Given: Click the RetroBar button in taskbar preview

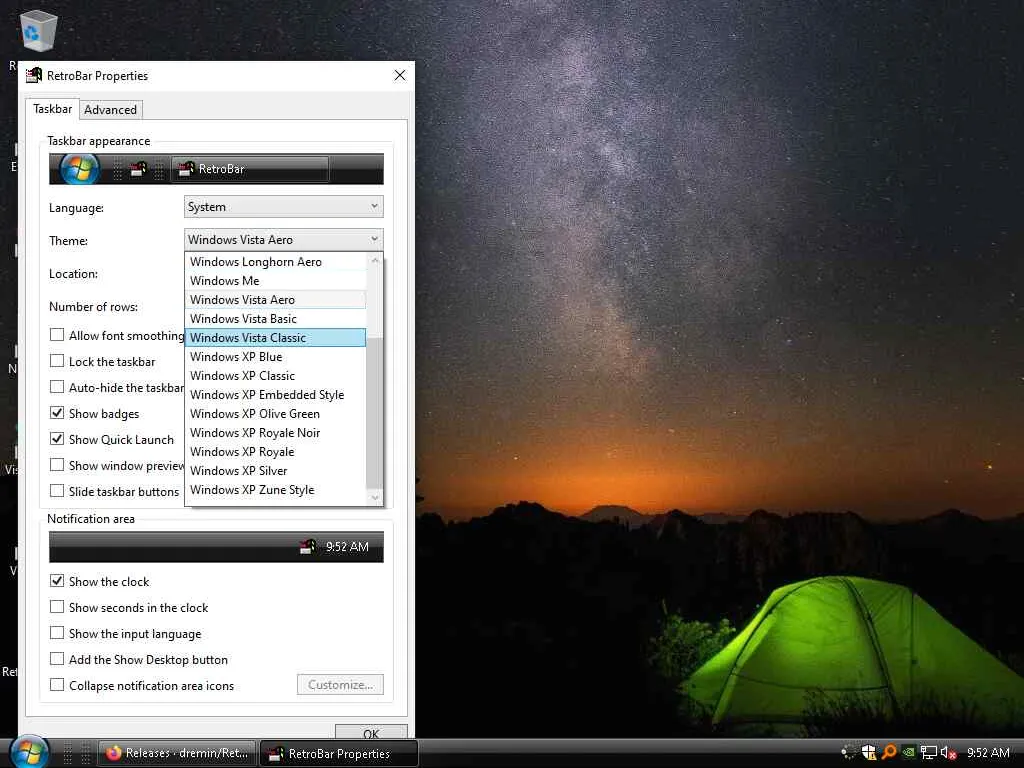Looking at the screenshot, I should (x=250, y=169).
